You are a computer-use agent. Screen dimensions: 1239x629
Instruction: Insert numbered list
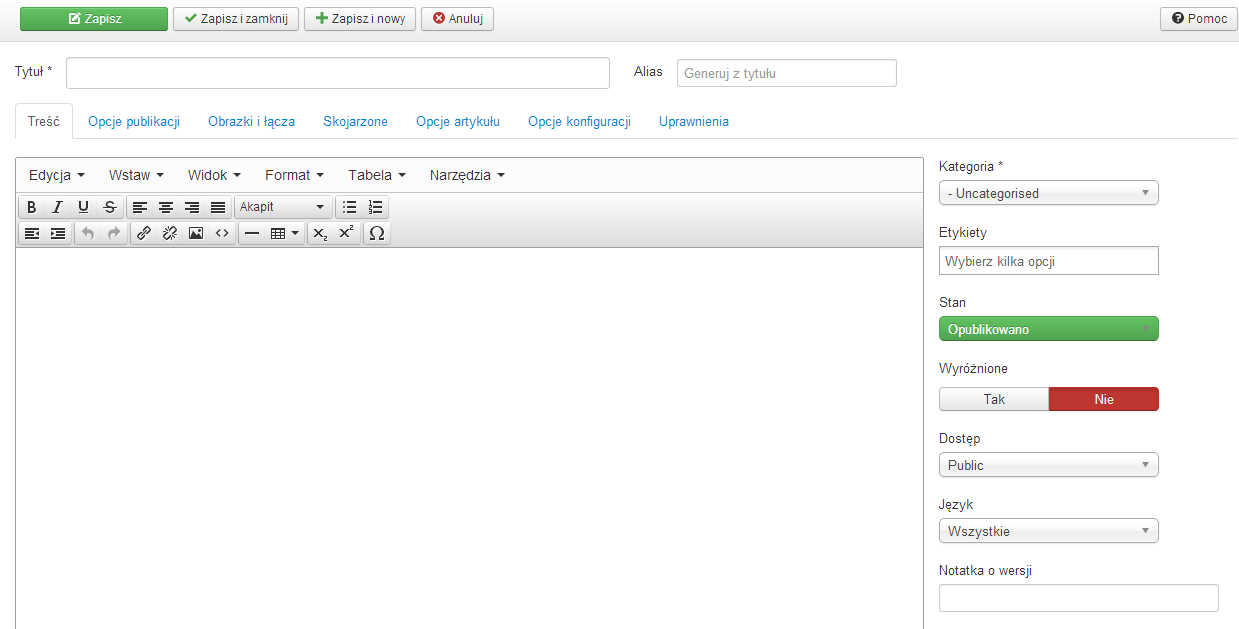[x=376, y=208]
